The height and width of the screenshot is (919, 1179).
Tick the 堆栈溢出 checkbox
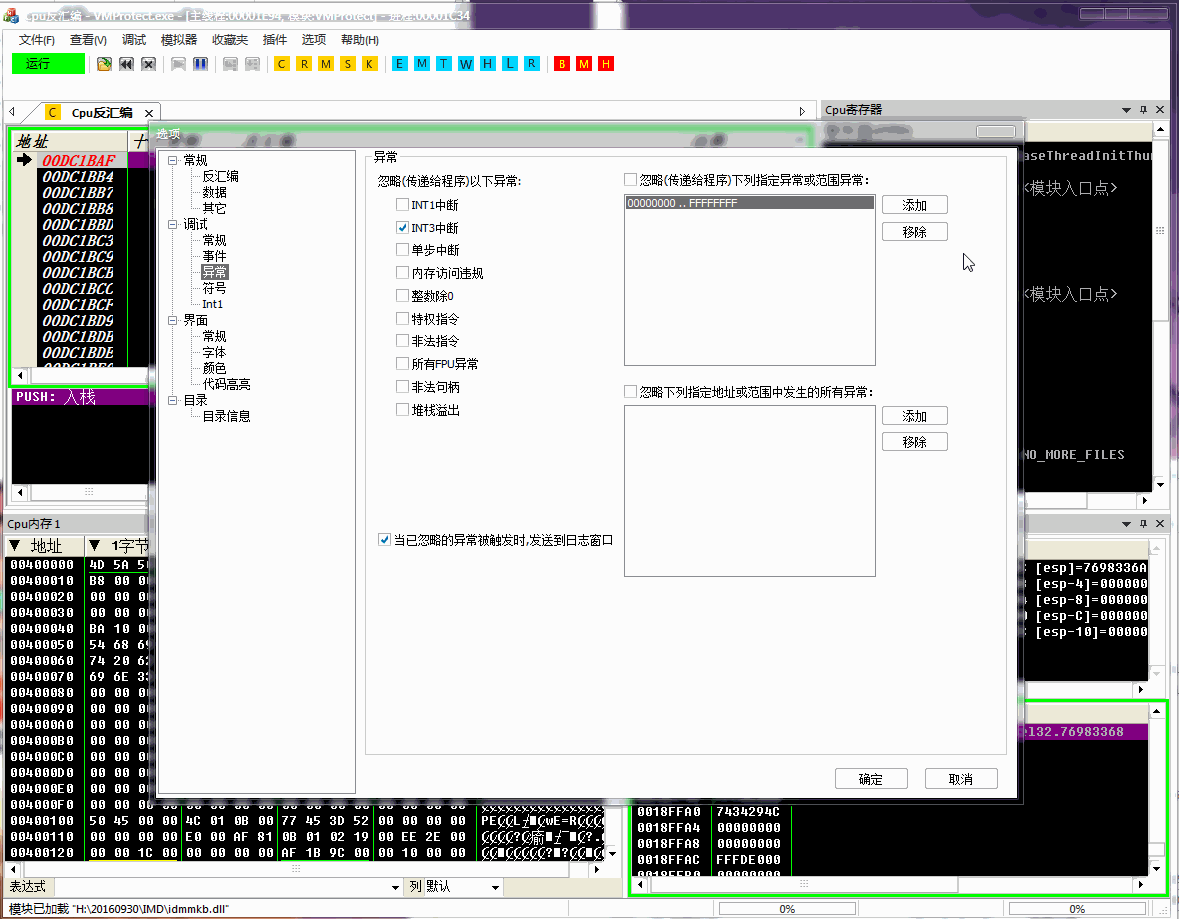[x=402, y=410]
